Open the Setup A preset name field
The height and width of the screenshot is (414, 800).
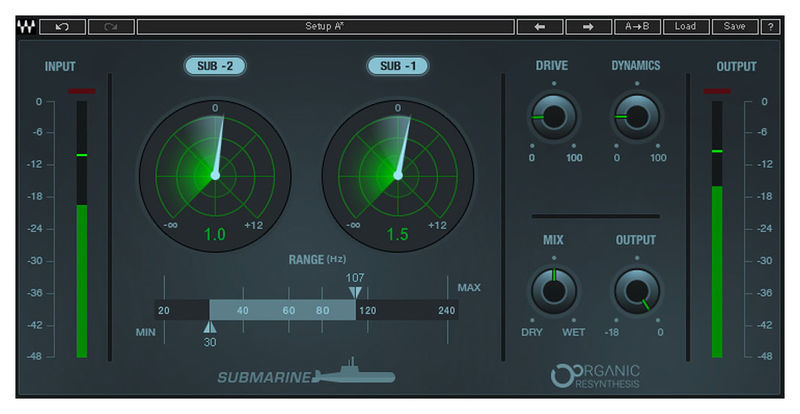click(326, 27)
